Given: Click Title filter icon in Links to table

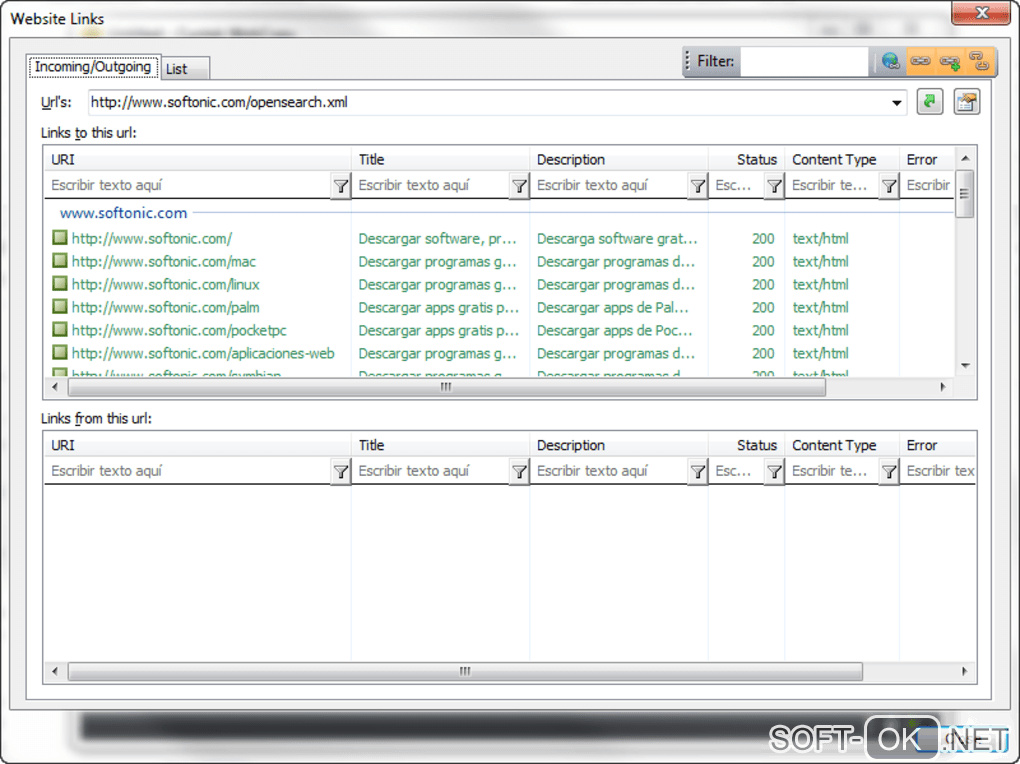Looking at the screenshot, I should click(519, 186).
